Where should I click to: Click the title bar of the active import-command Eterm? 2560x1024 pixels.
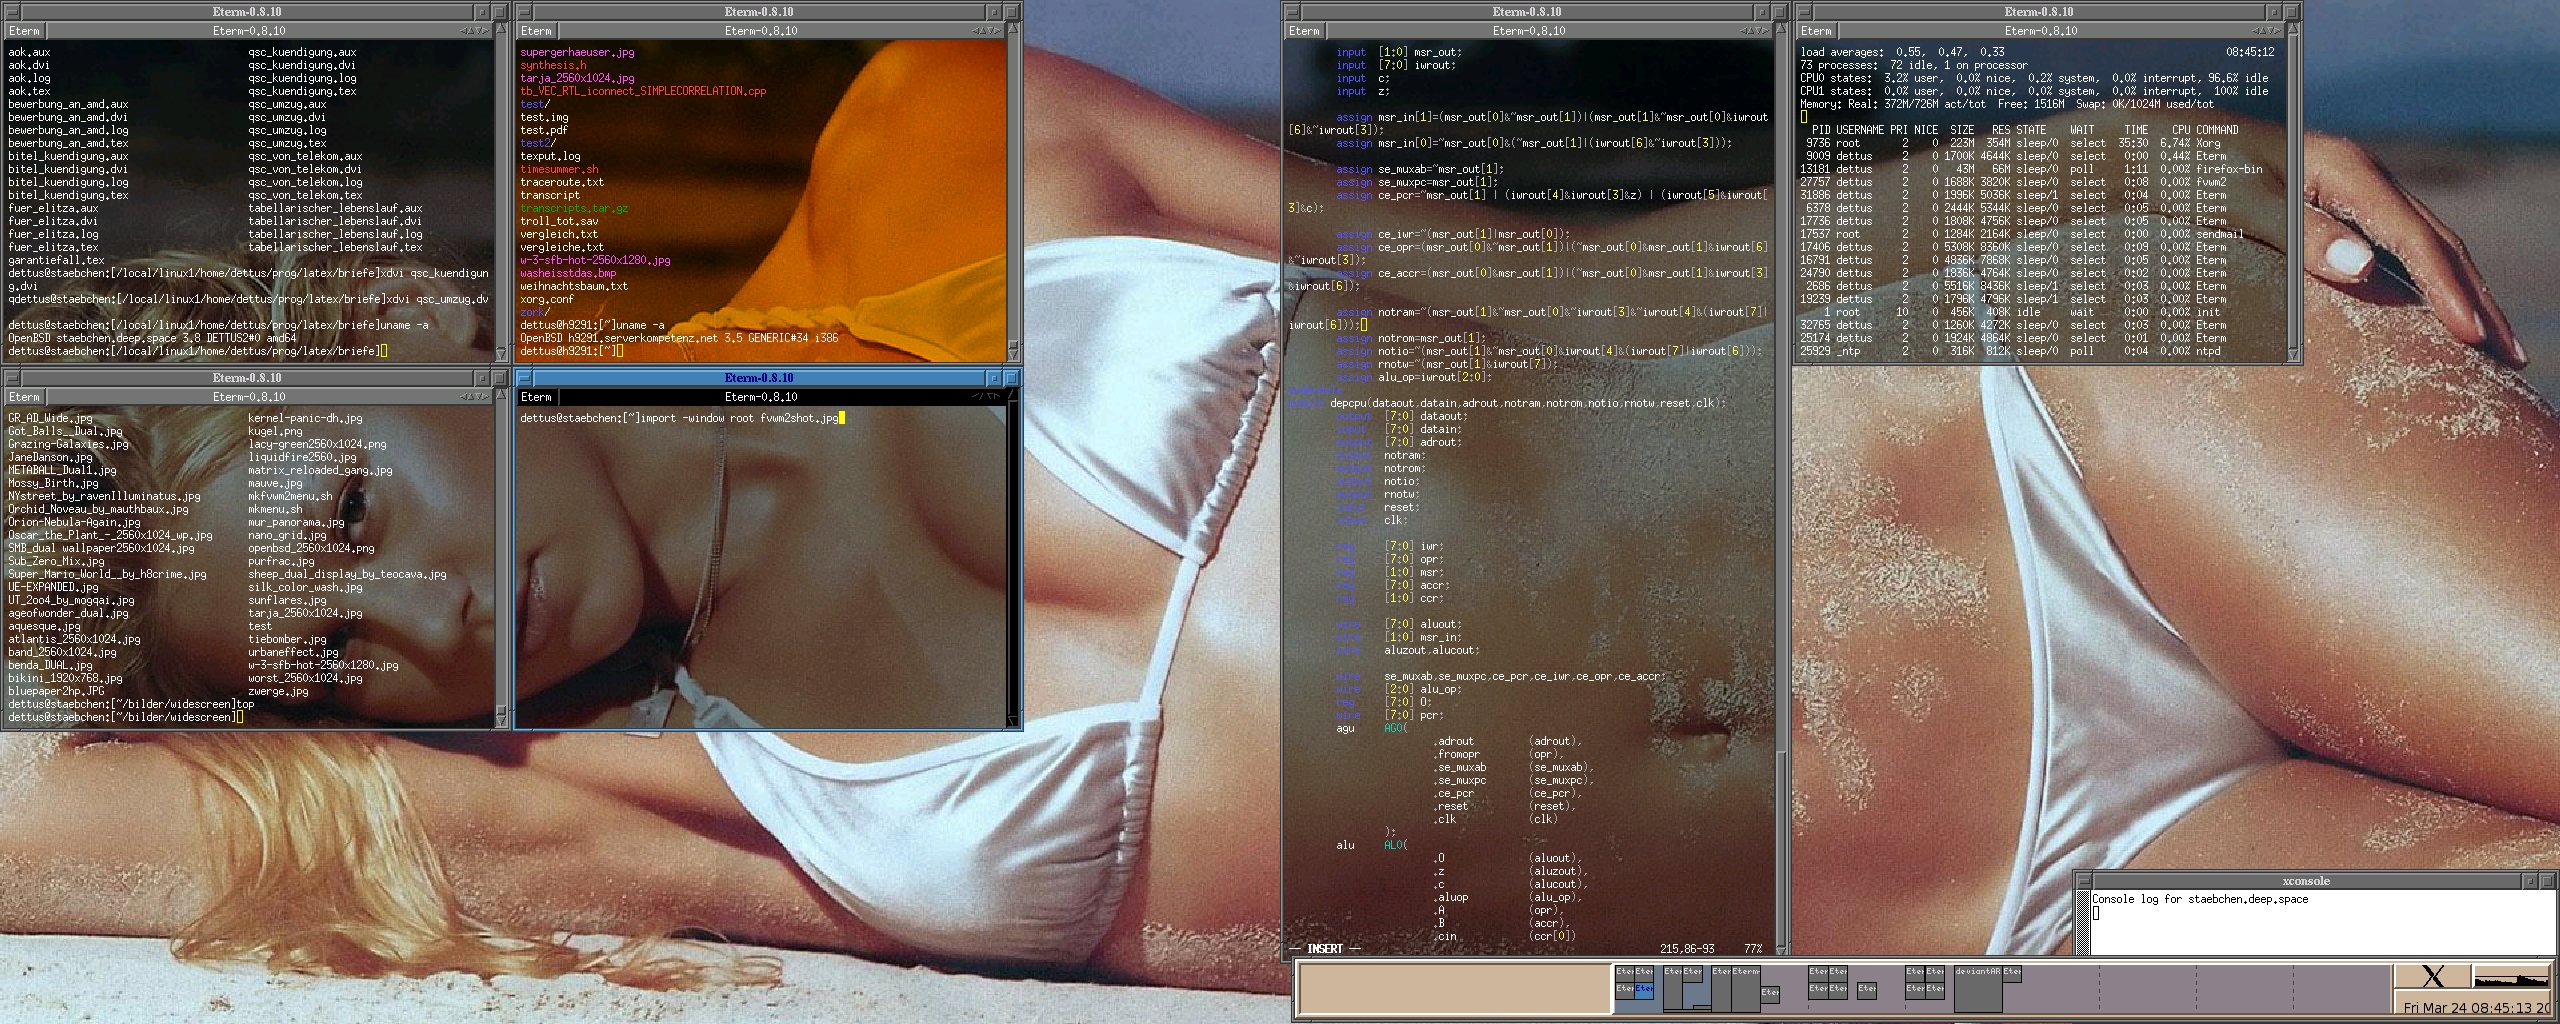point(758,378)
